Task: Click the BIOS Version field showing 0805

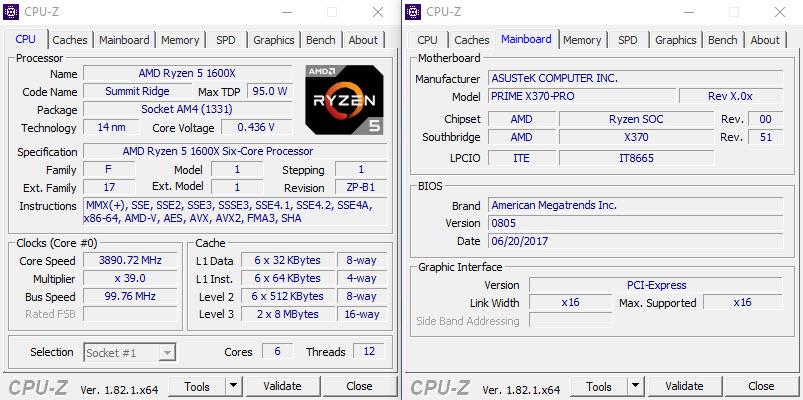Action: tap(635, 223)
